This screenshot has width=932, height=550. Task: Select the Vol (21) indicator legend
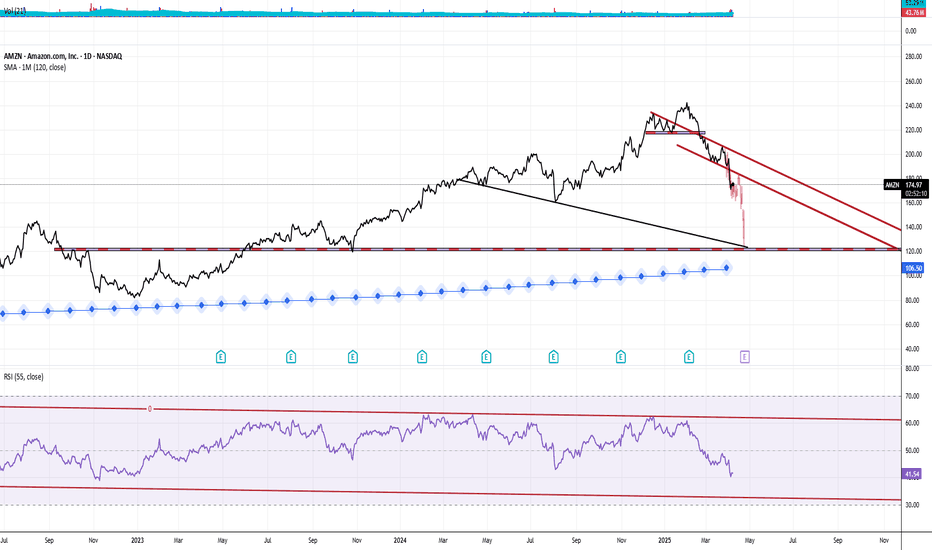15,11
